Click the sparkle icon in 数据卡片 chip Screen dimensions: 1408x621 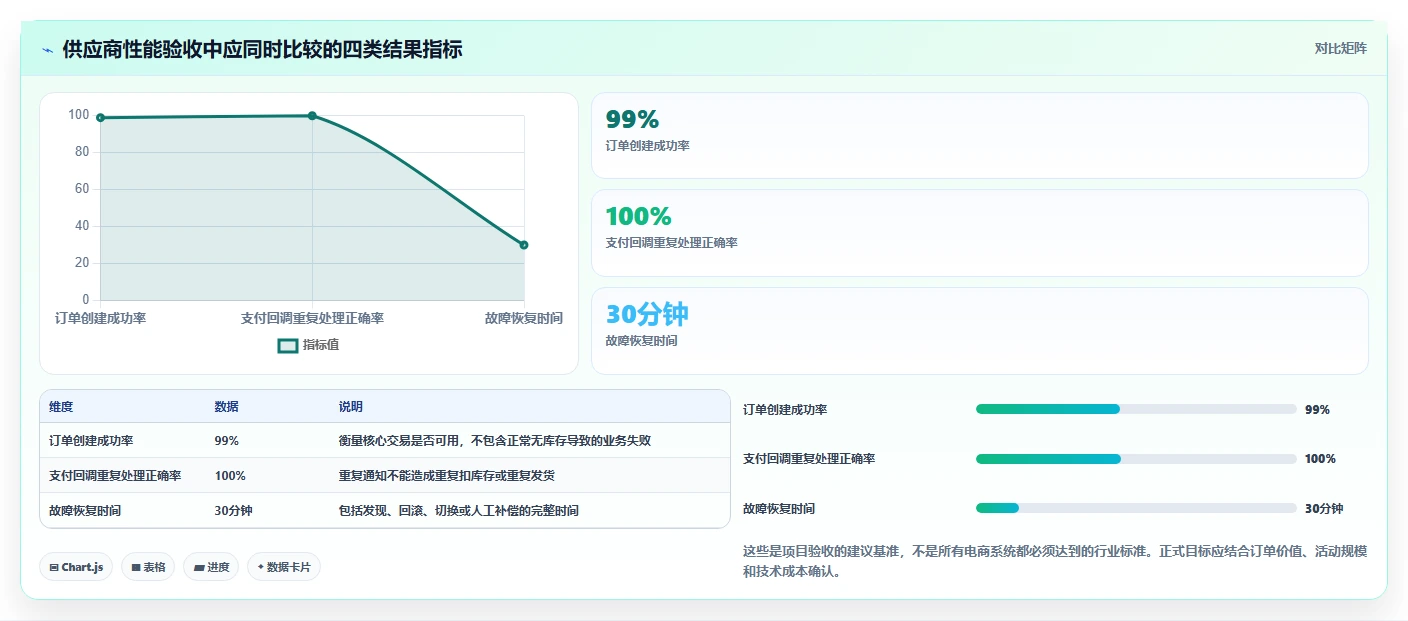pyautogui.click(x=261, y=567)
